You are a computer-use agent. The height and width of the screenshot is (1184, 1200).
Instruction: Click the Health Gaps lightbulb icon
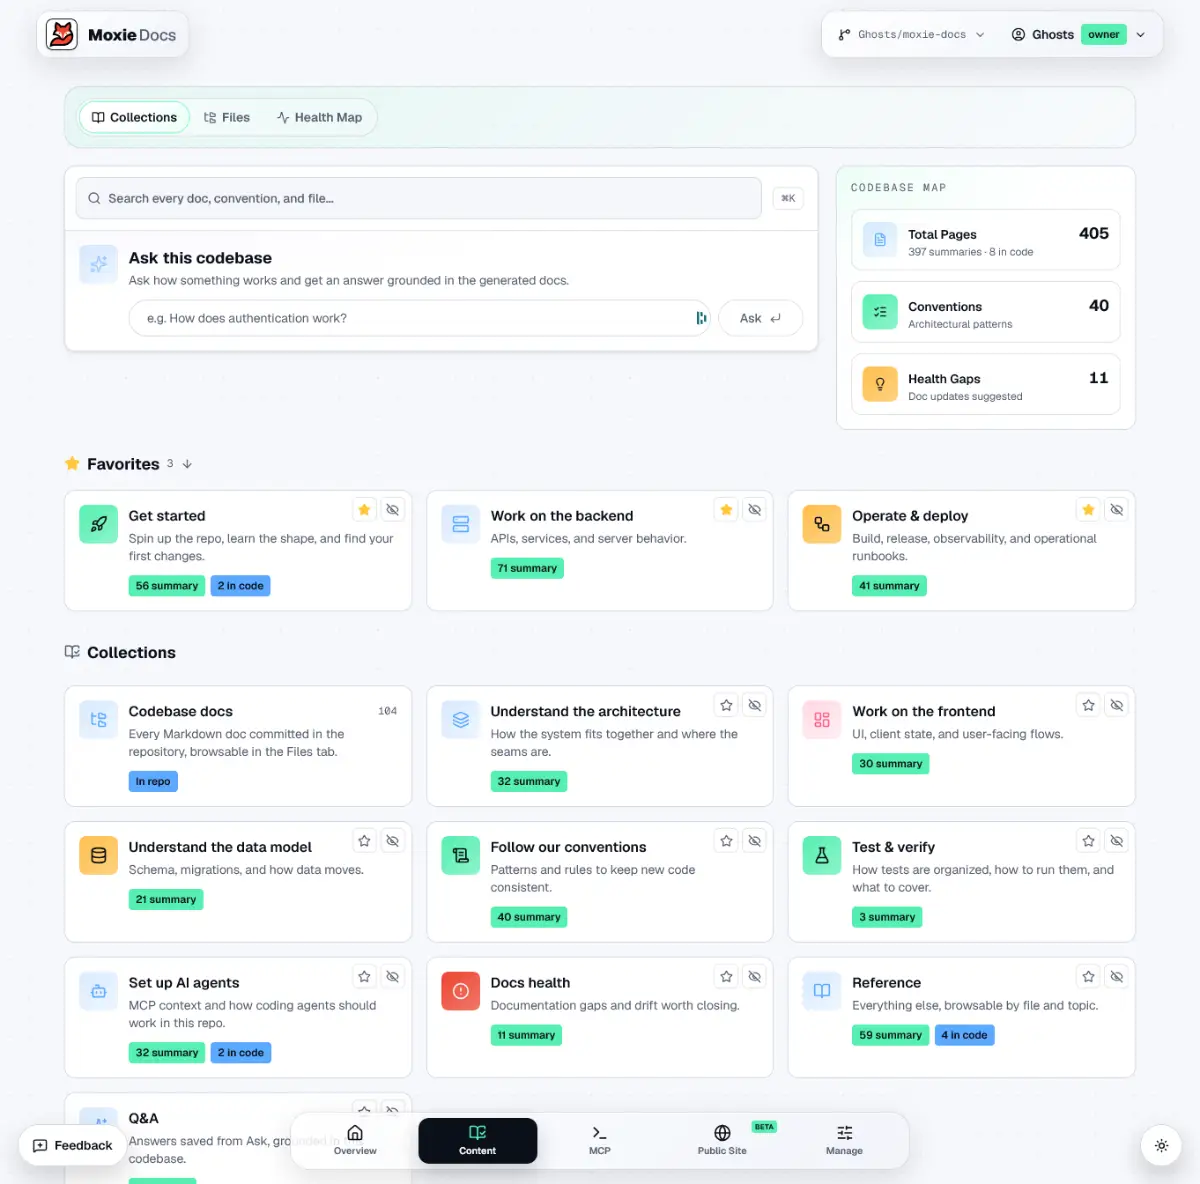coord(880,384)
